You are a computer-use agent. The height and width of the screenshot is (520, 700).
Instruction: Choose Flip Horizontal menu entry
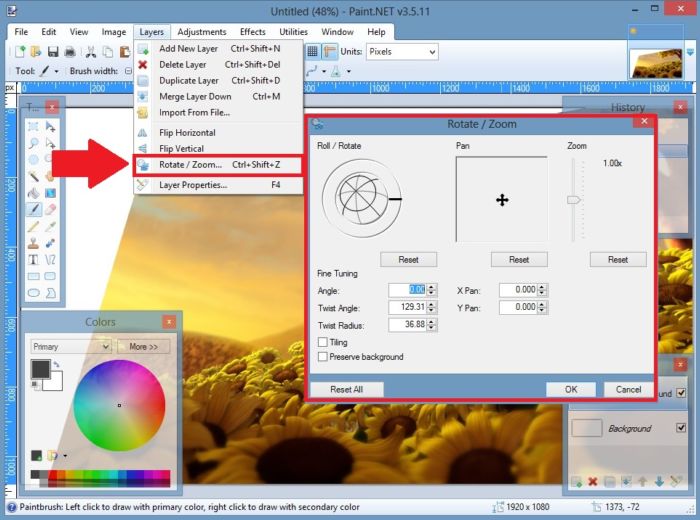[x=218, y=133]
